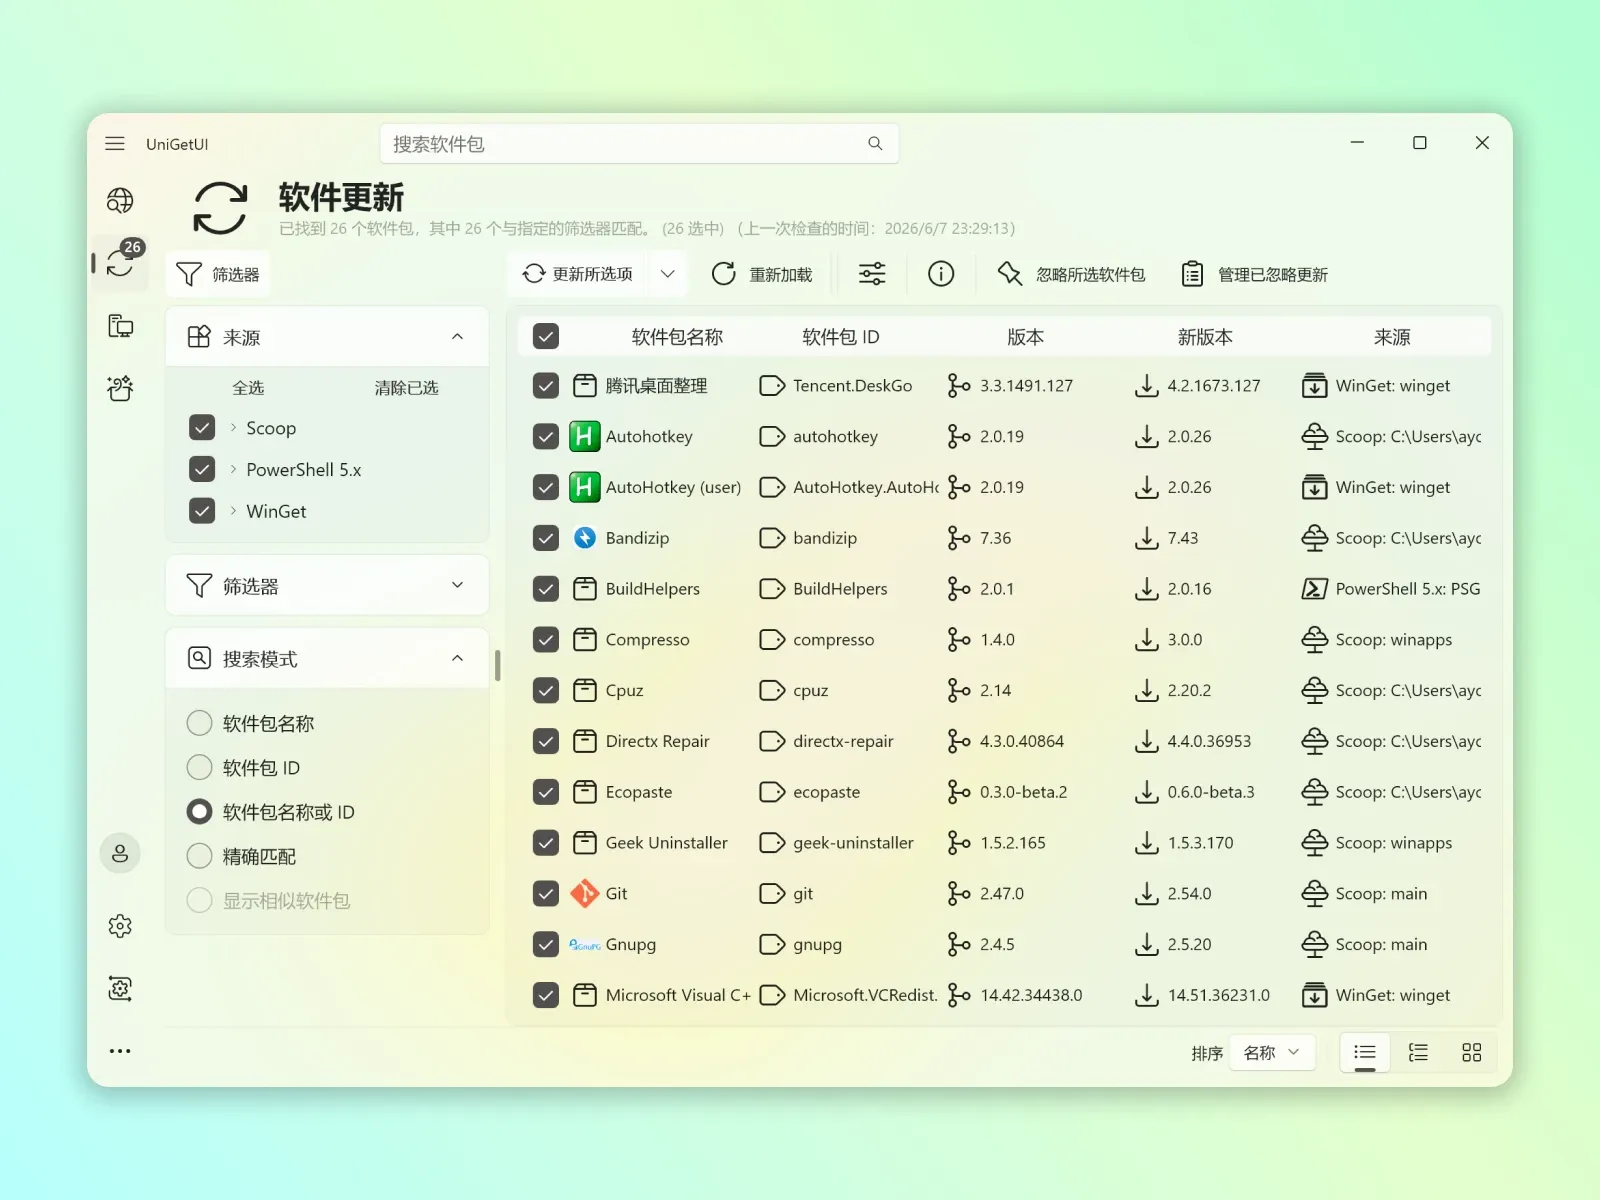This screenshot has width=1600, height=1200.
Task: Open Installed Packages sidebar icon
Action: click(120, 326)
